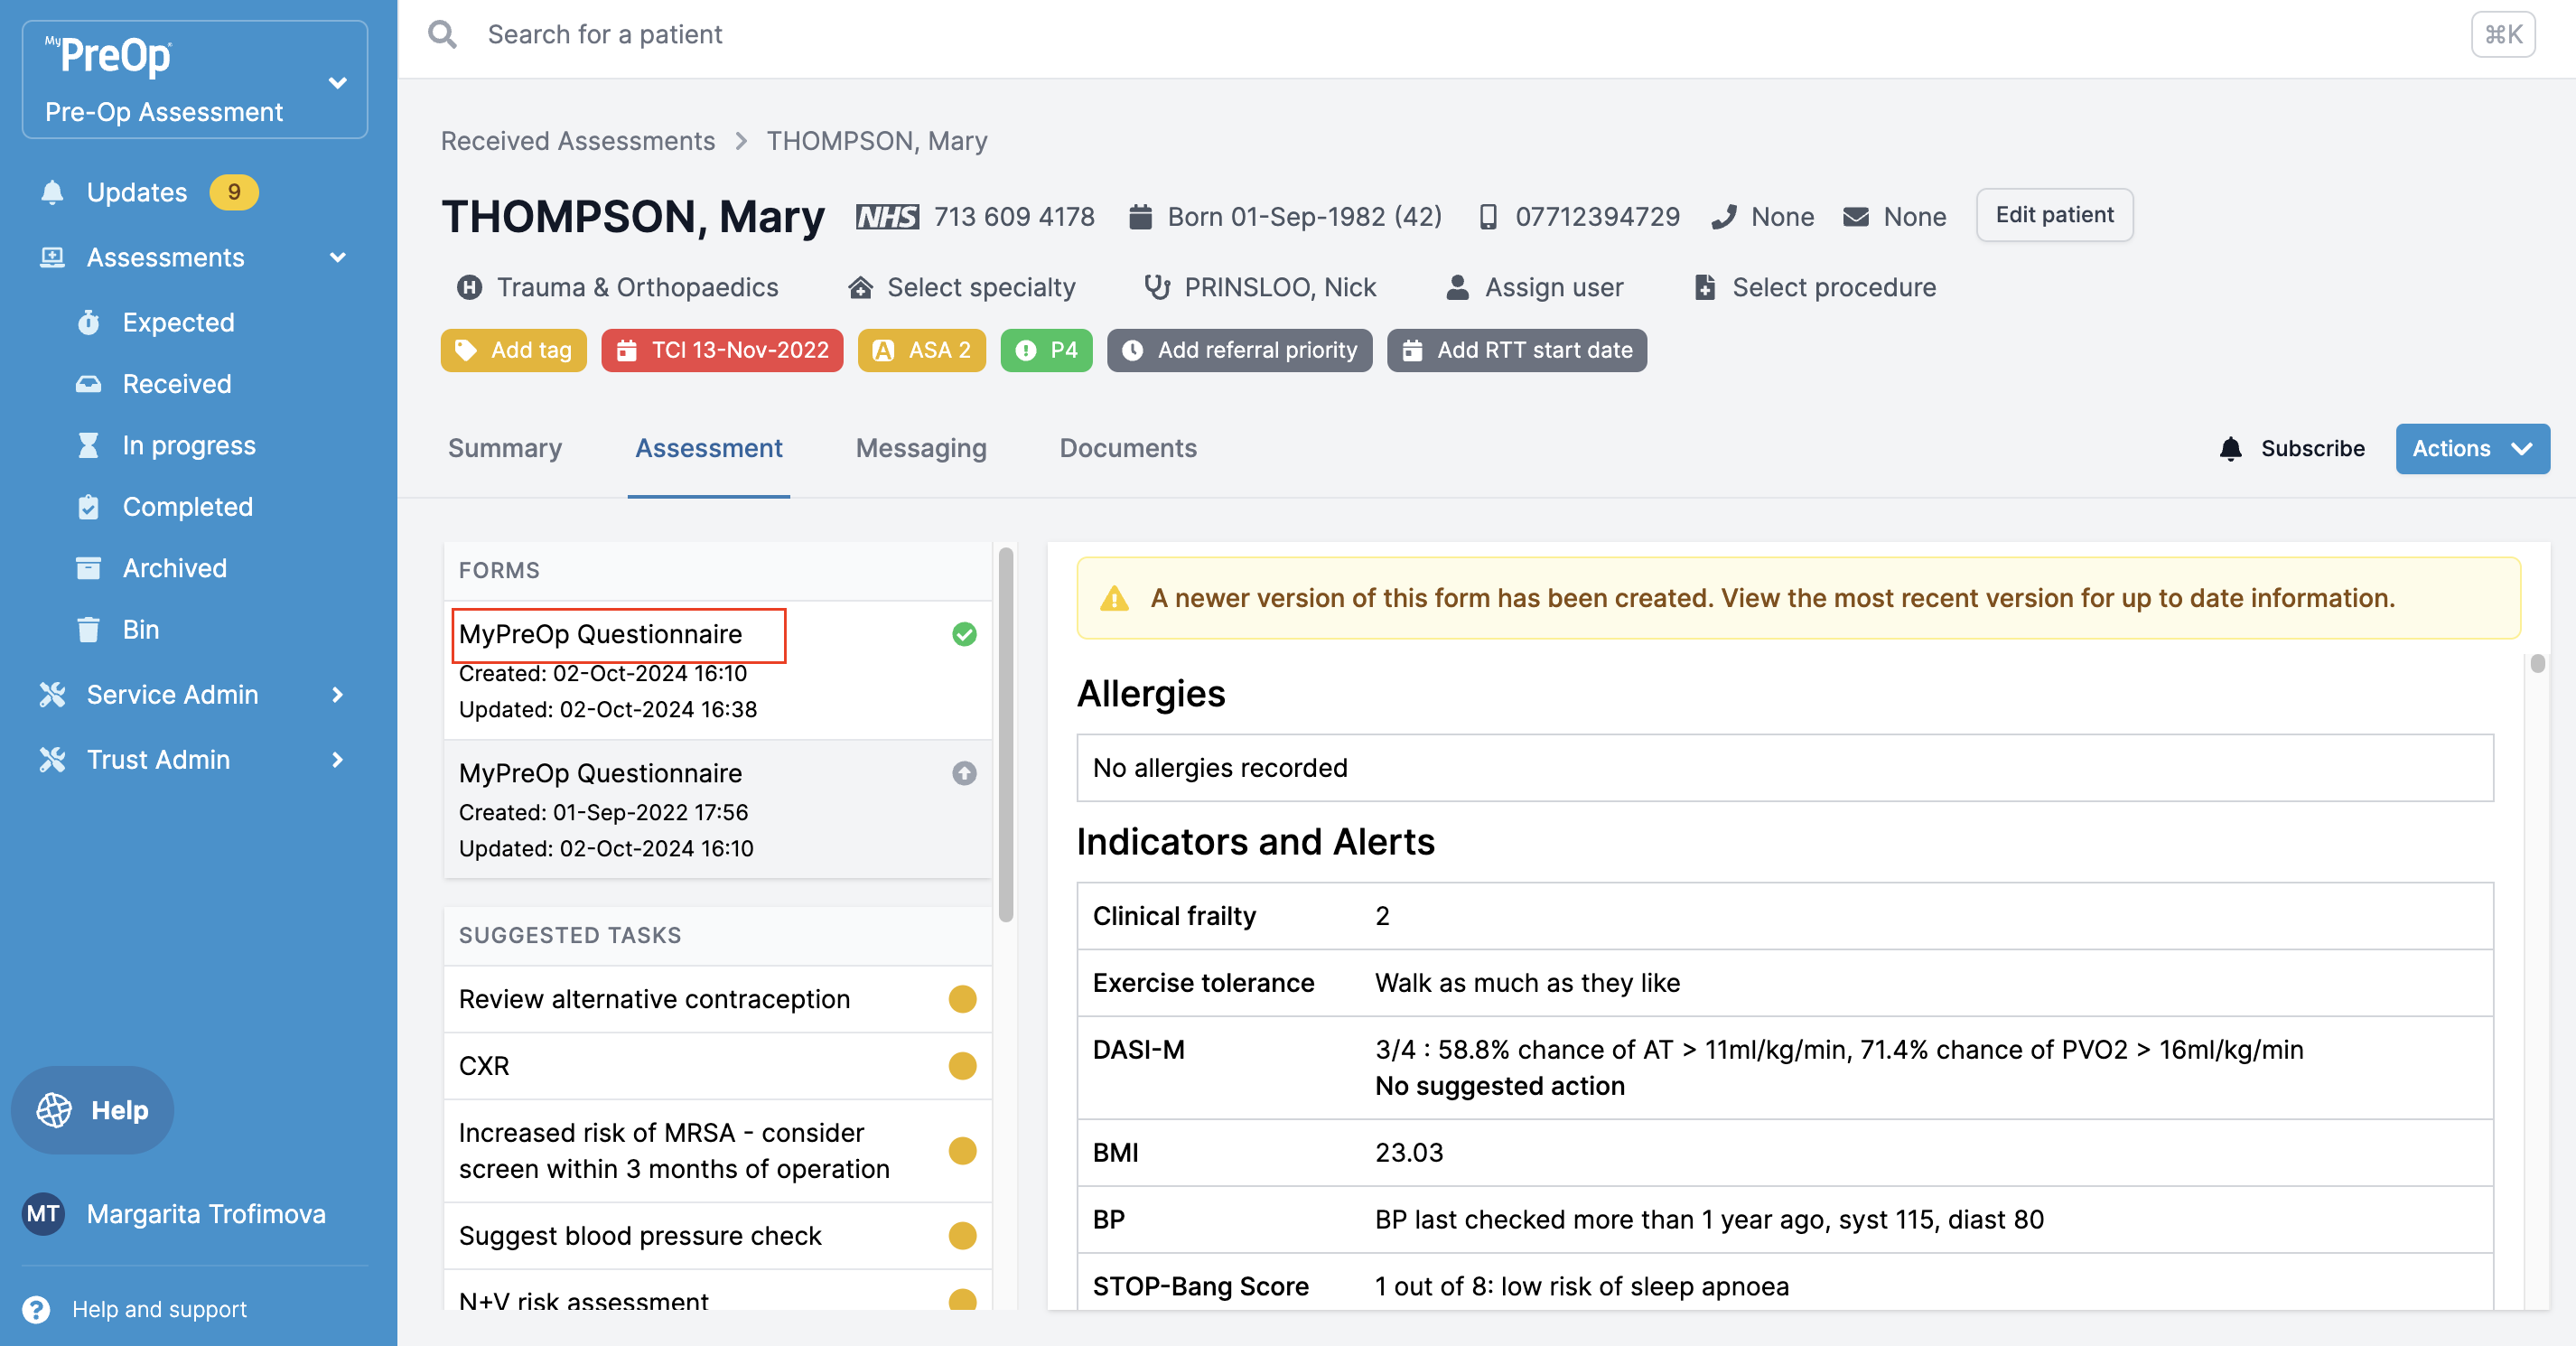Click the yellow warning triangle icon
The height and width of the screenshot is (1346, 2576).
1113,598
